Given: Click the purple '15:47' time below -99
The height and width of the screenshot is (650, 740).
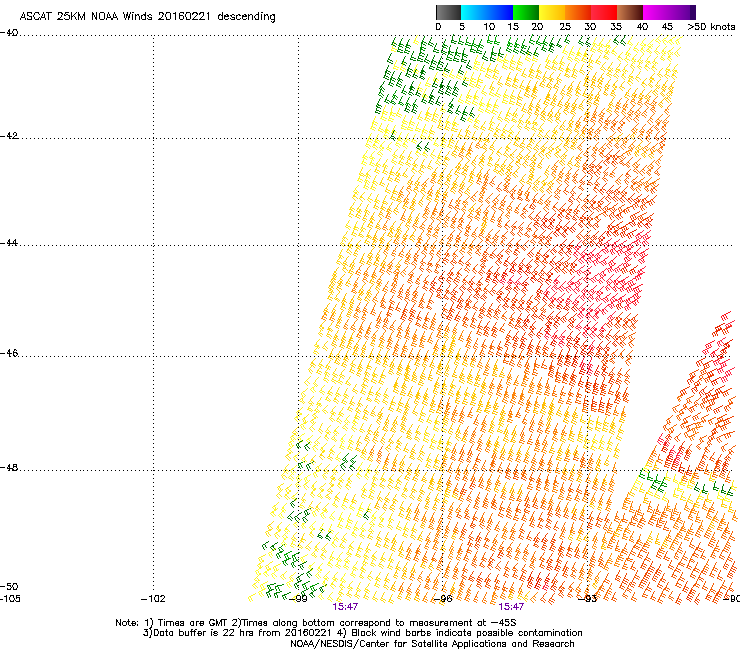Looking at the screenshot, I should click(345, 607).
